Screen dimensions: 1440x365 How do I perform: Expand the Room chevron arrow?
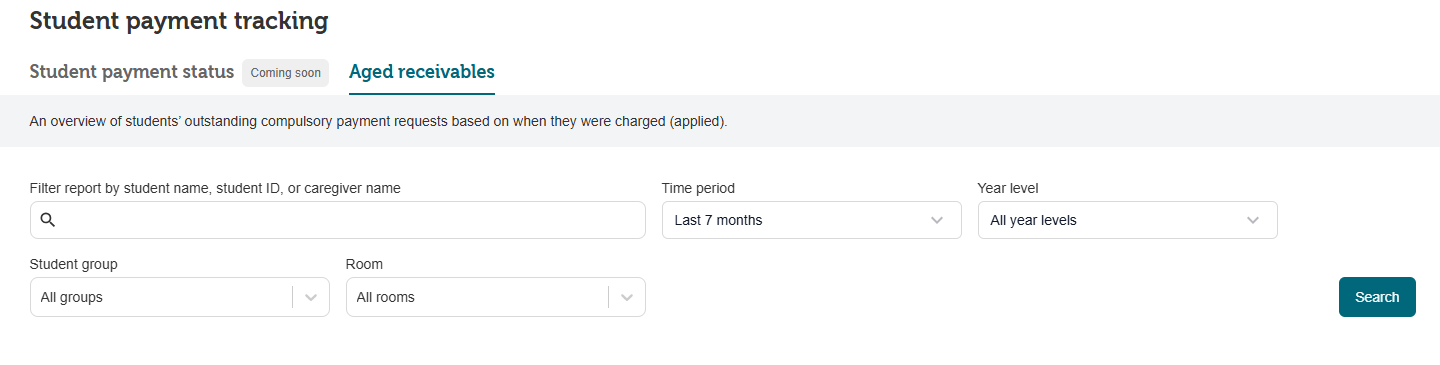tap(627, 297)
